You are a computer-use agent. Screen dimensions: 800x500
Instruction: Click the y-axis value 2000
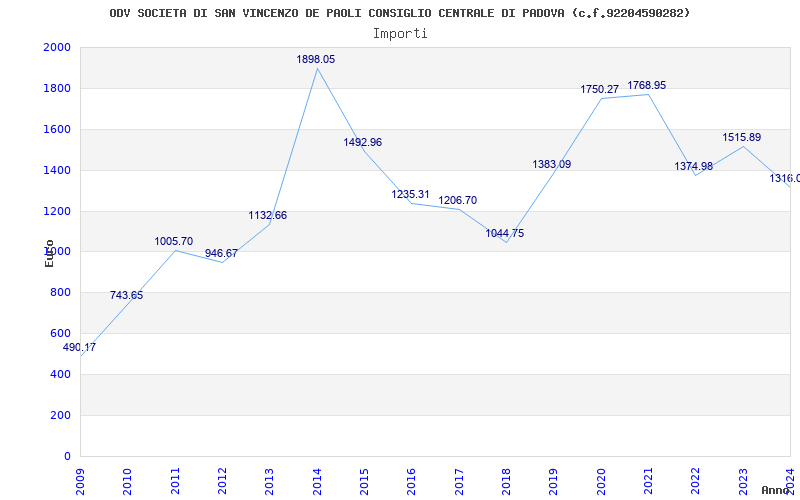pyautogui.click(x=57, y=47)
